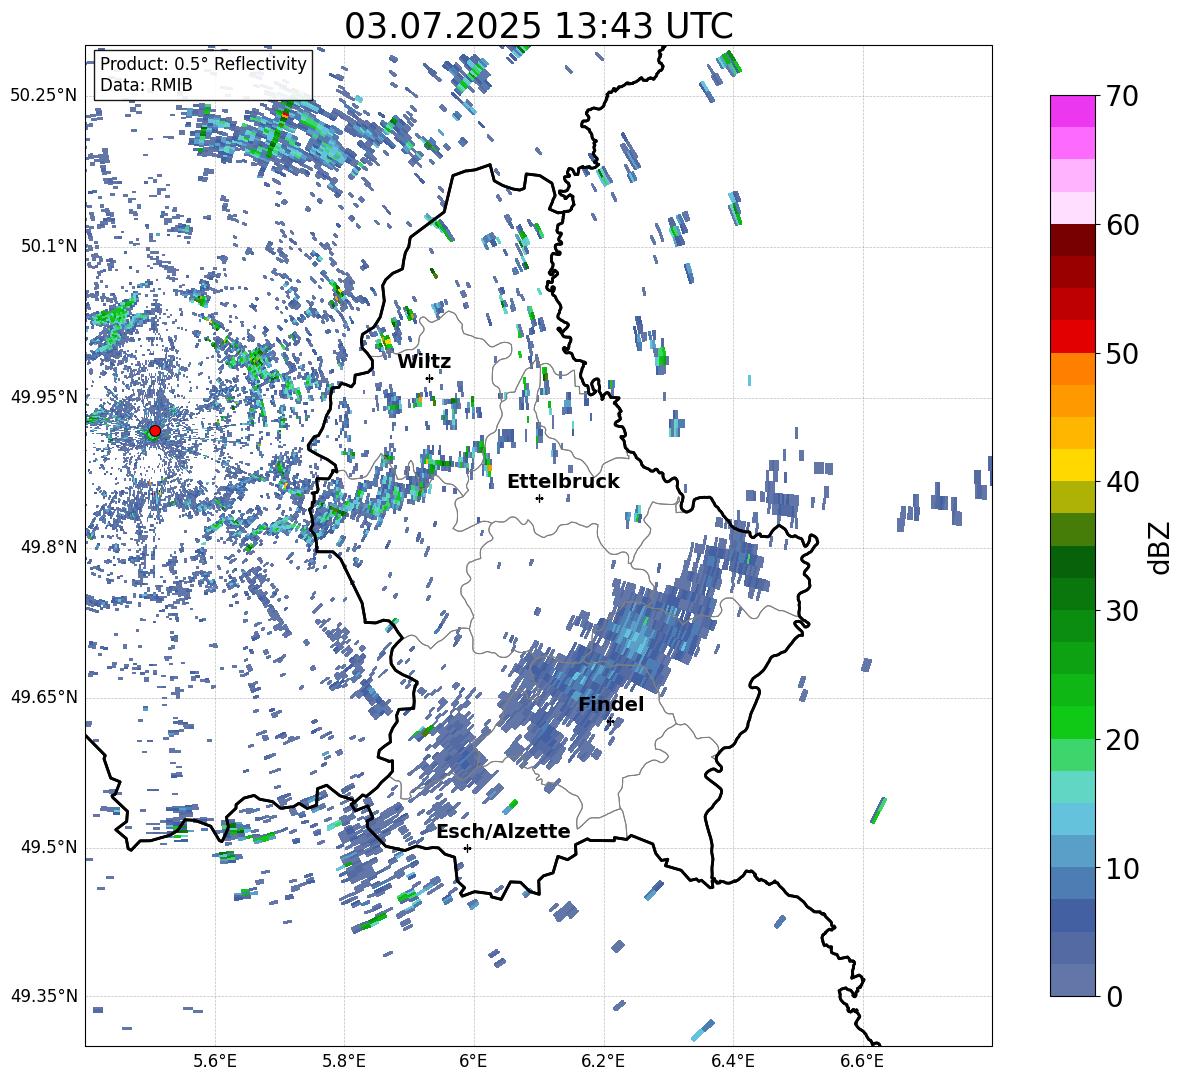1184x1081 pixels.
Task: Click the cross marker below Esch/Alzette
Action: [x=467, y=848]
